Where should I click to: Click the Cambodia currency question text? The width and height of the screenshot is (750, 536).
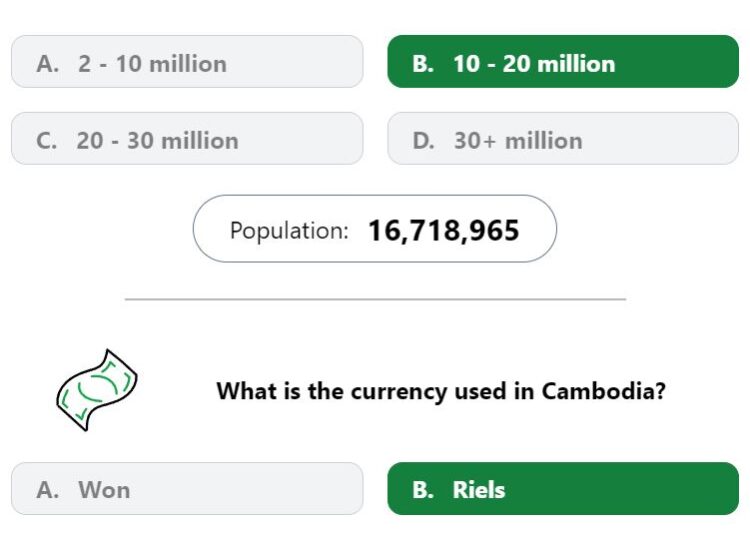[441, 391]
